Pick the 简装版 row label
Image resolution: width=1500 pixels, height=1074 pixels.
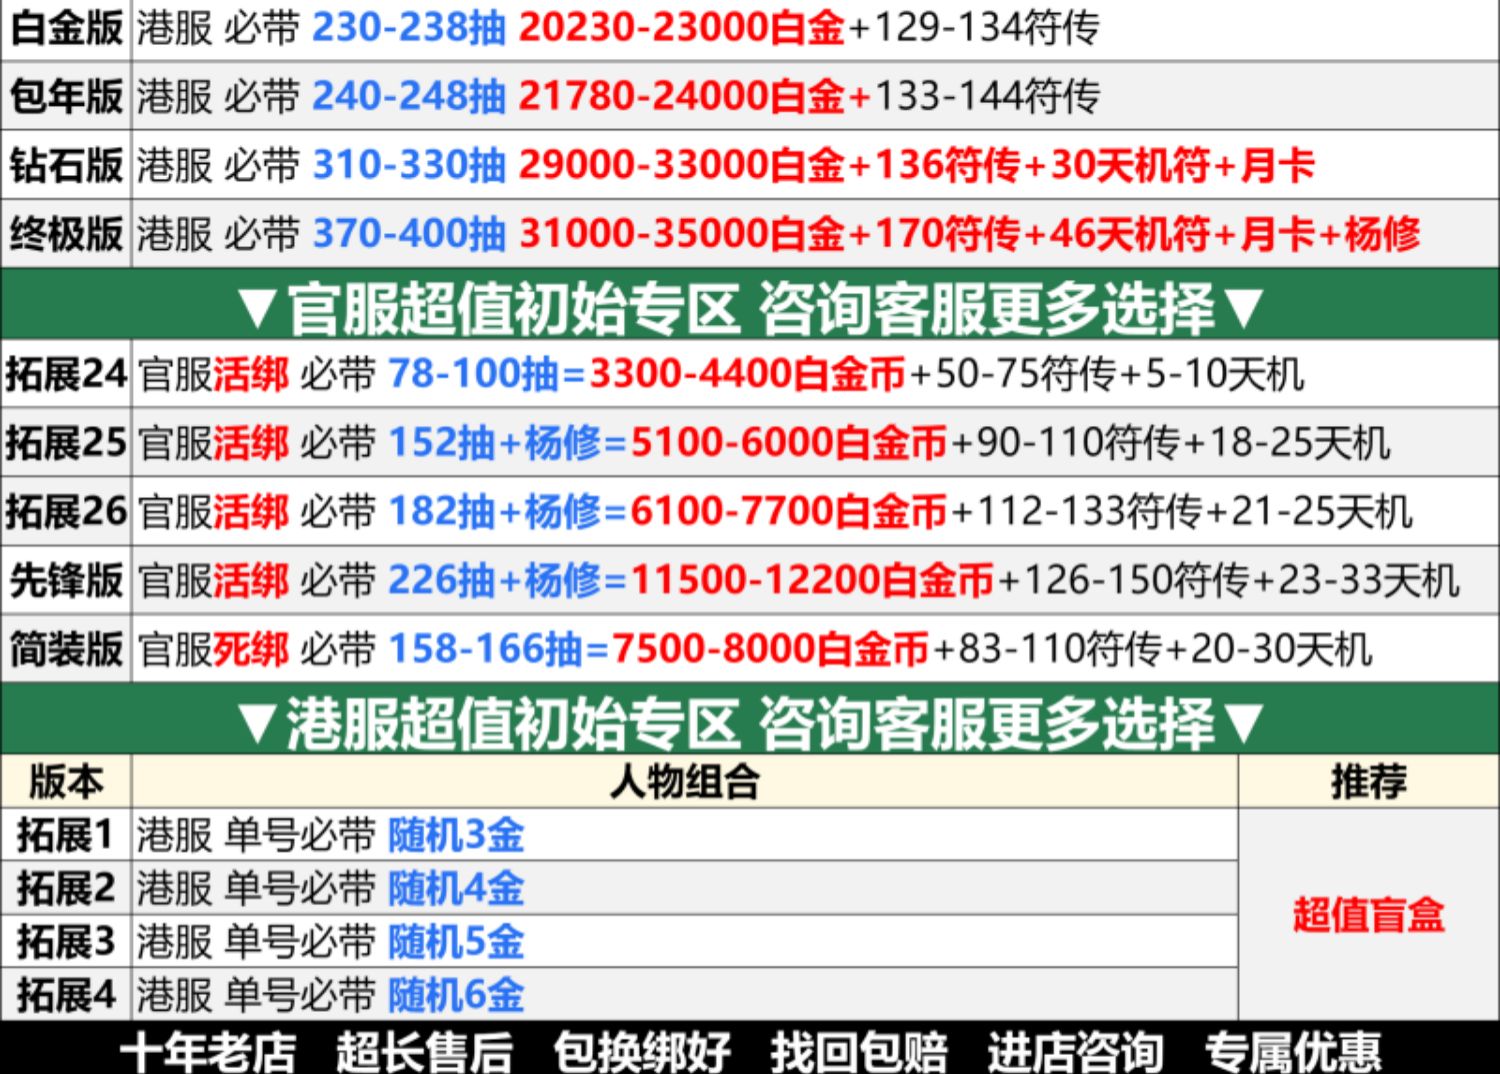(x=66, y=649)
